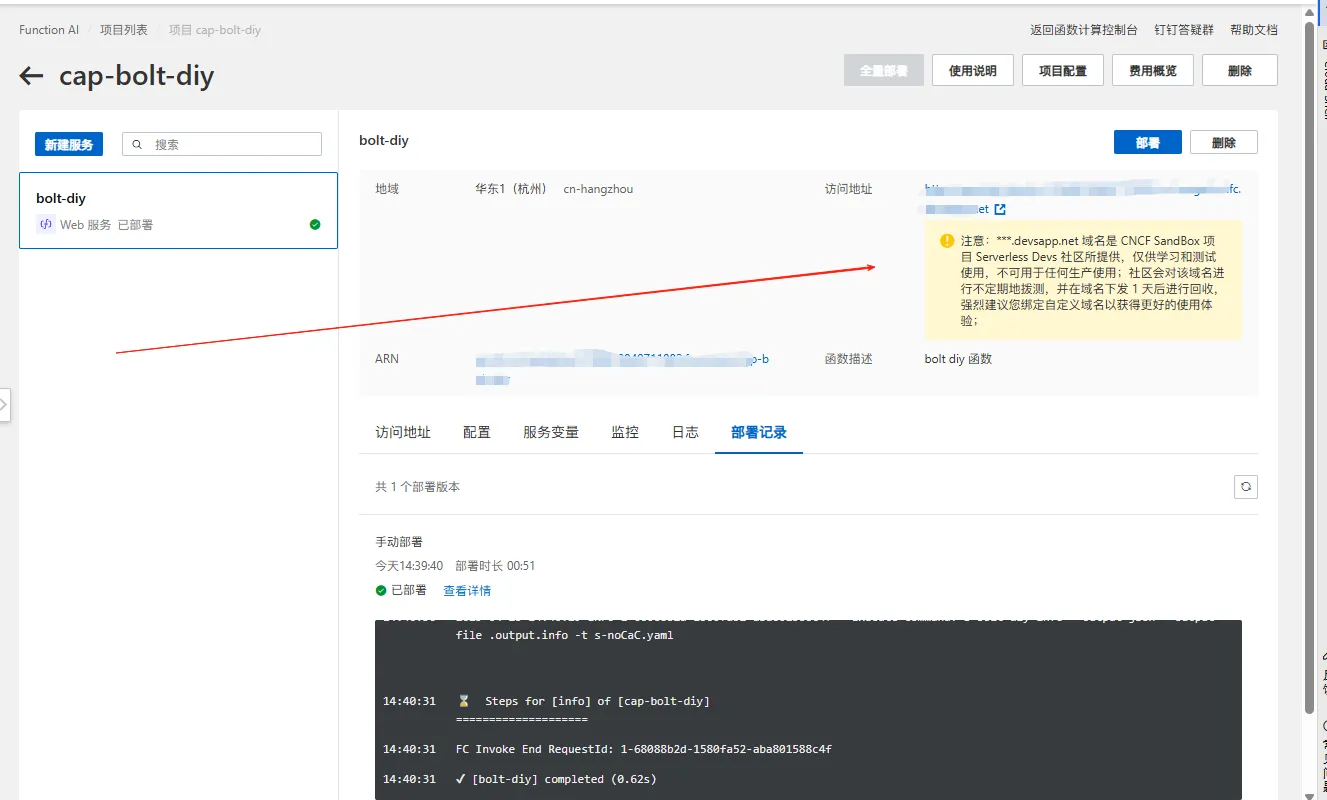
Task: View 费用概览
Action: pyautogui.click(x=1153, y=71)
